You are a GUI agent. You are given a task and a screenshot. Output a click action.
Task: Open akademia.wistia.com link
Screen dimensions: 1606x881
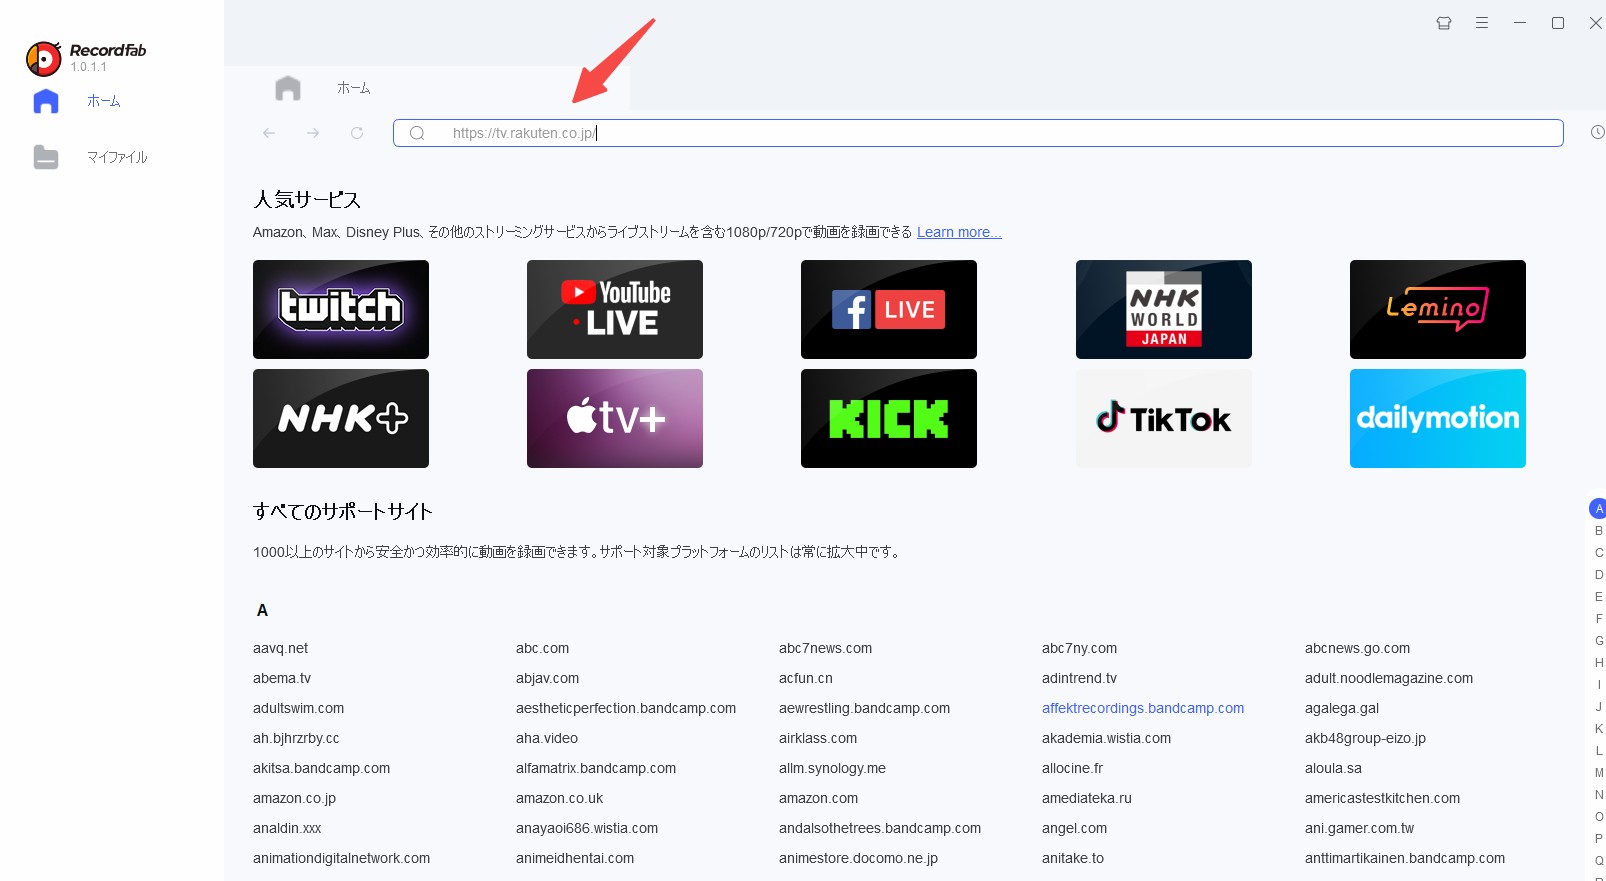1106,738
